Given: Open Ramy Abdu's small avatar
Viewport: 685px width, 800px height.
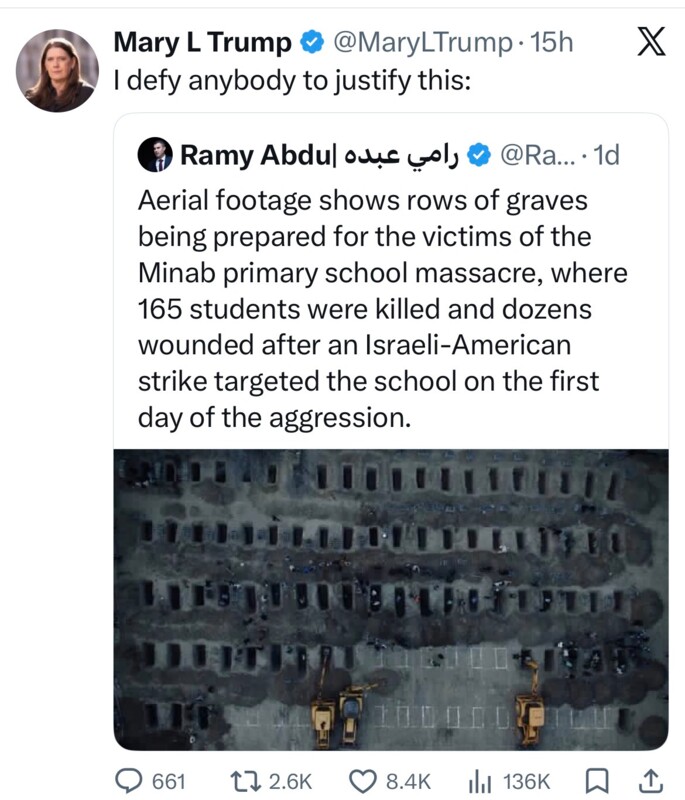Looking at the screenshot, I should coord(157,156).
